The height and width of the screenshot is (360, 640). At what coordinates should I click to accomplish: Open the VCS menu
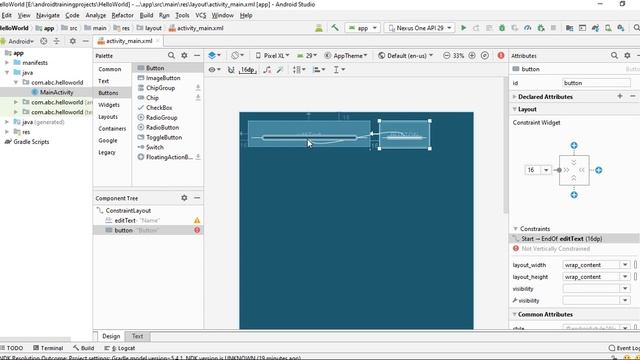point(201,15)
